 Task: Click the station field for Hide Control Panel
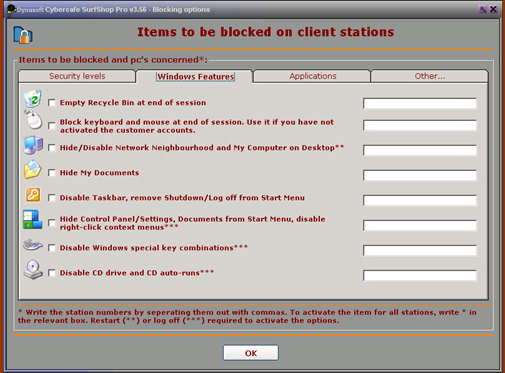(420, 225)
